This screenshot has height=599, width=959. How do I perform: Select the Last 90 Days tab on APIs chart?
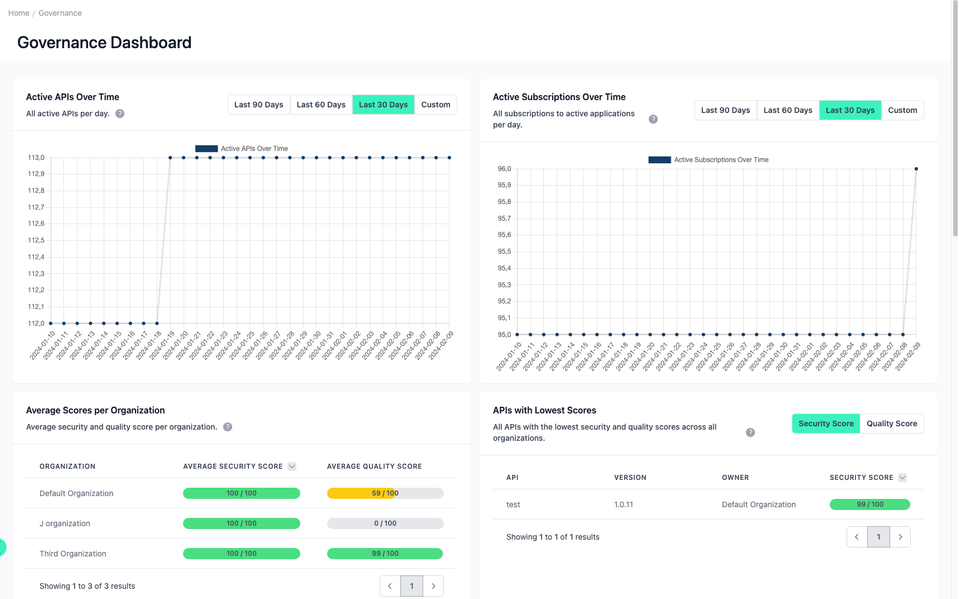pos(258,103)
